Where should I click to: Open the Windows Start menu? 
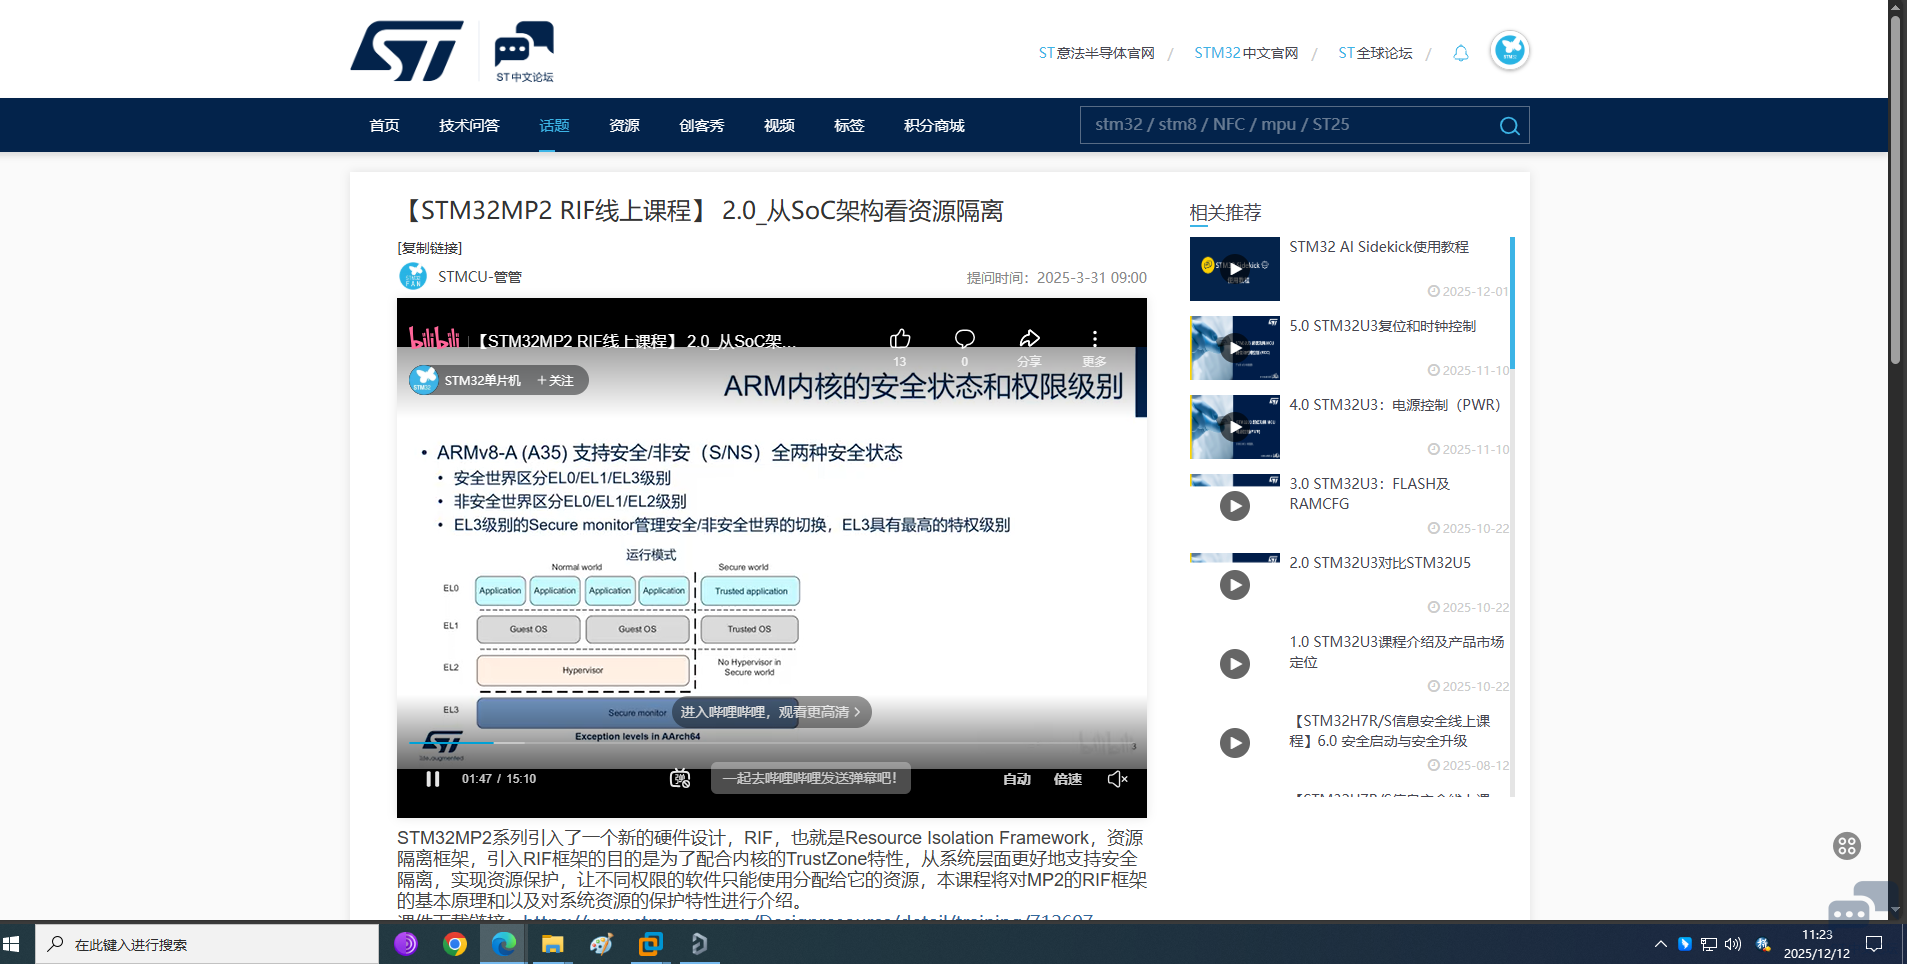[12, 944]
